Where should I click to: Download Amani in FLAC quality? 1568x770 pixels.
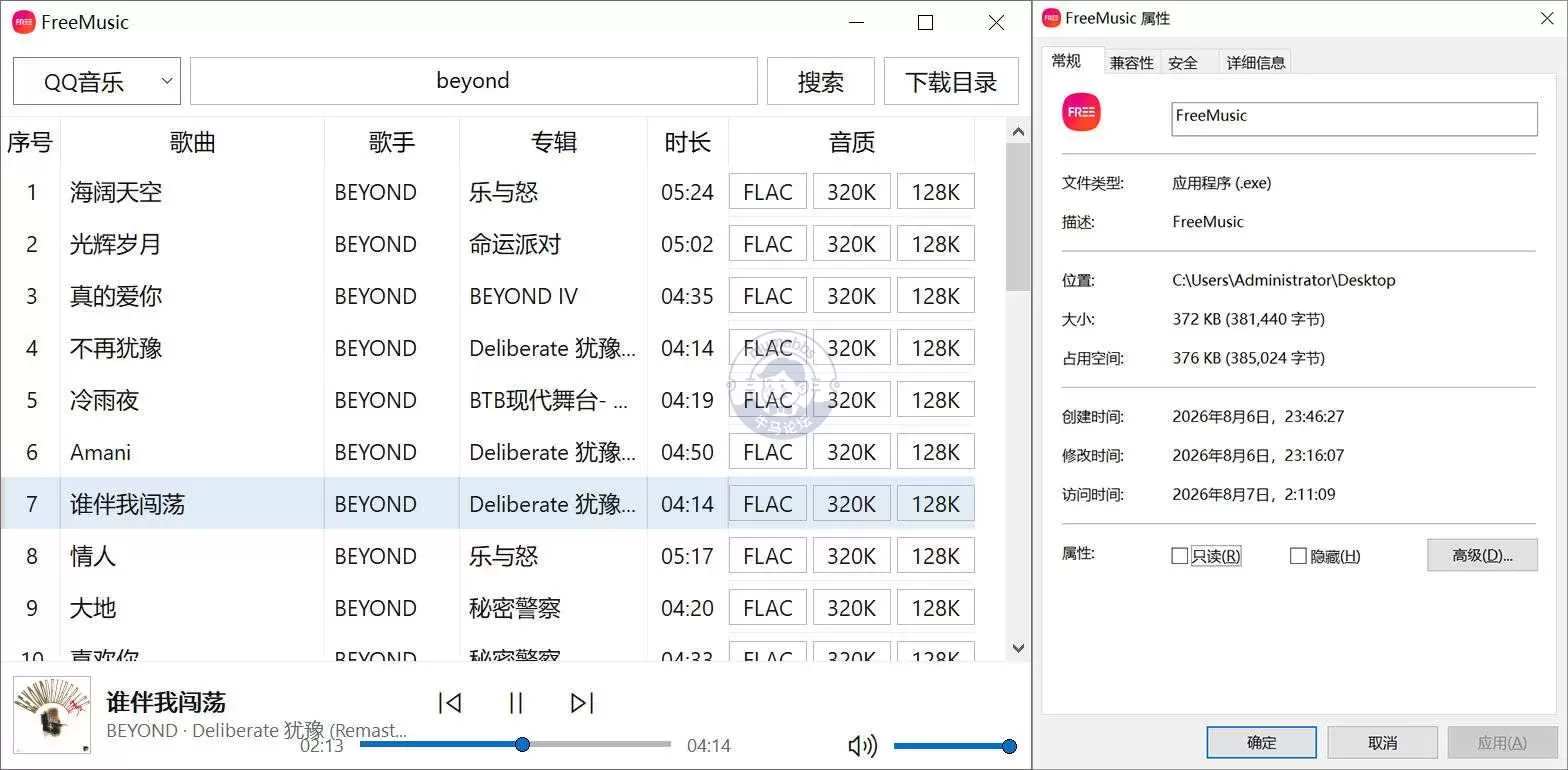point(768,452)
